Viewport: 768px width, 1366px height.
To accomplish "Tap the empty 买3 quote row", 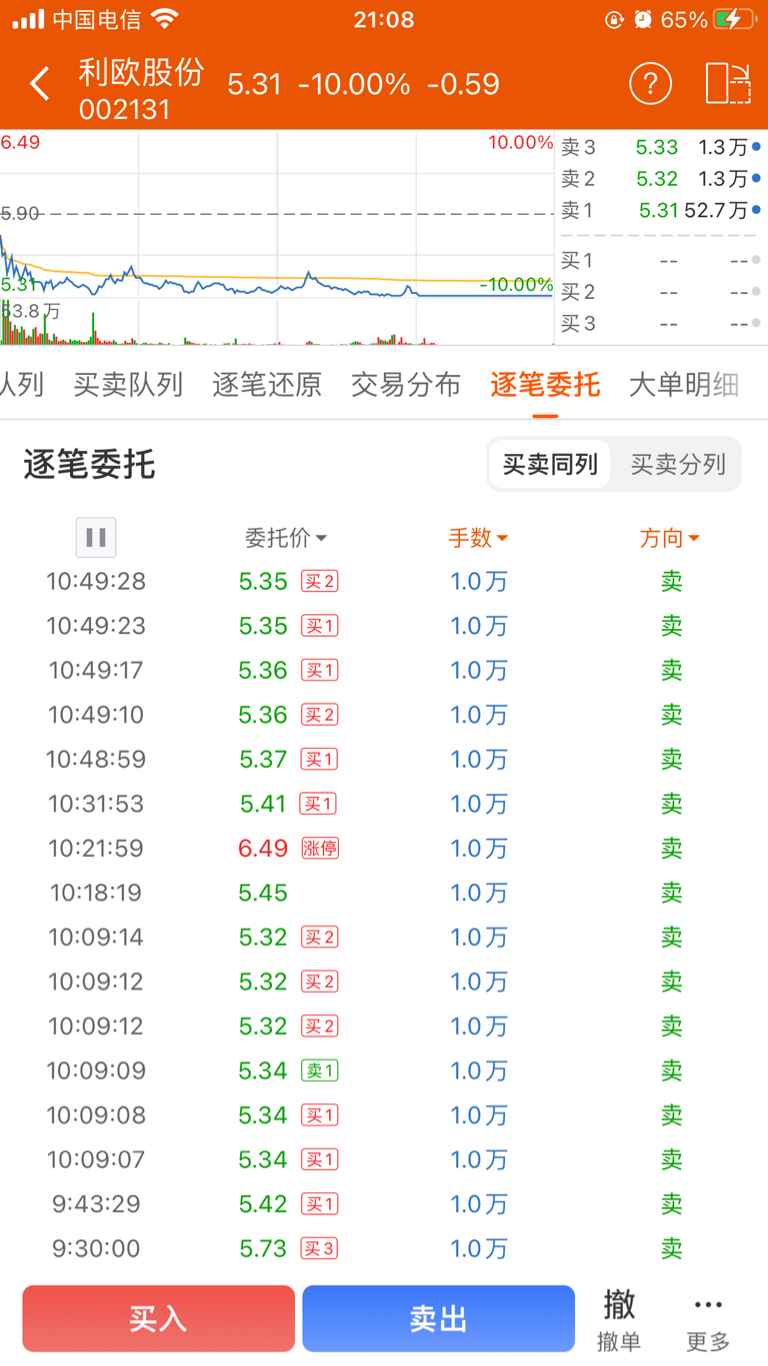I will pyautogui.click(x=660, y=323).
